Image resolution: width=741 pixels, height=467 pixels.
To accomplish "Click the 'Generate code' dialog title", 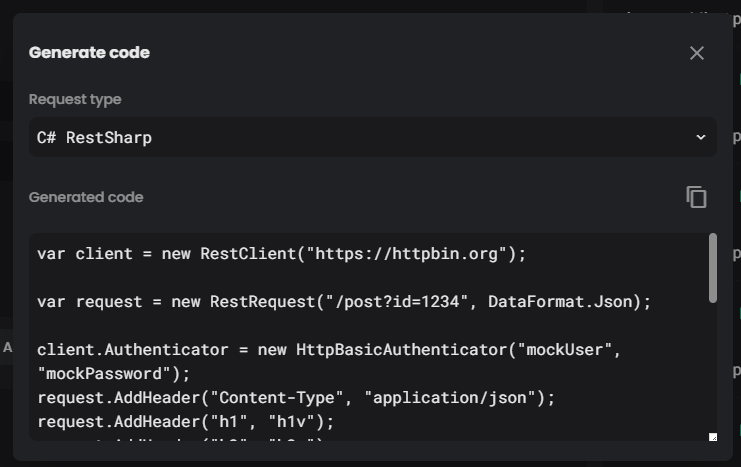I will (x=89, y=52).
